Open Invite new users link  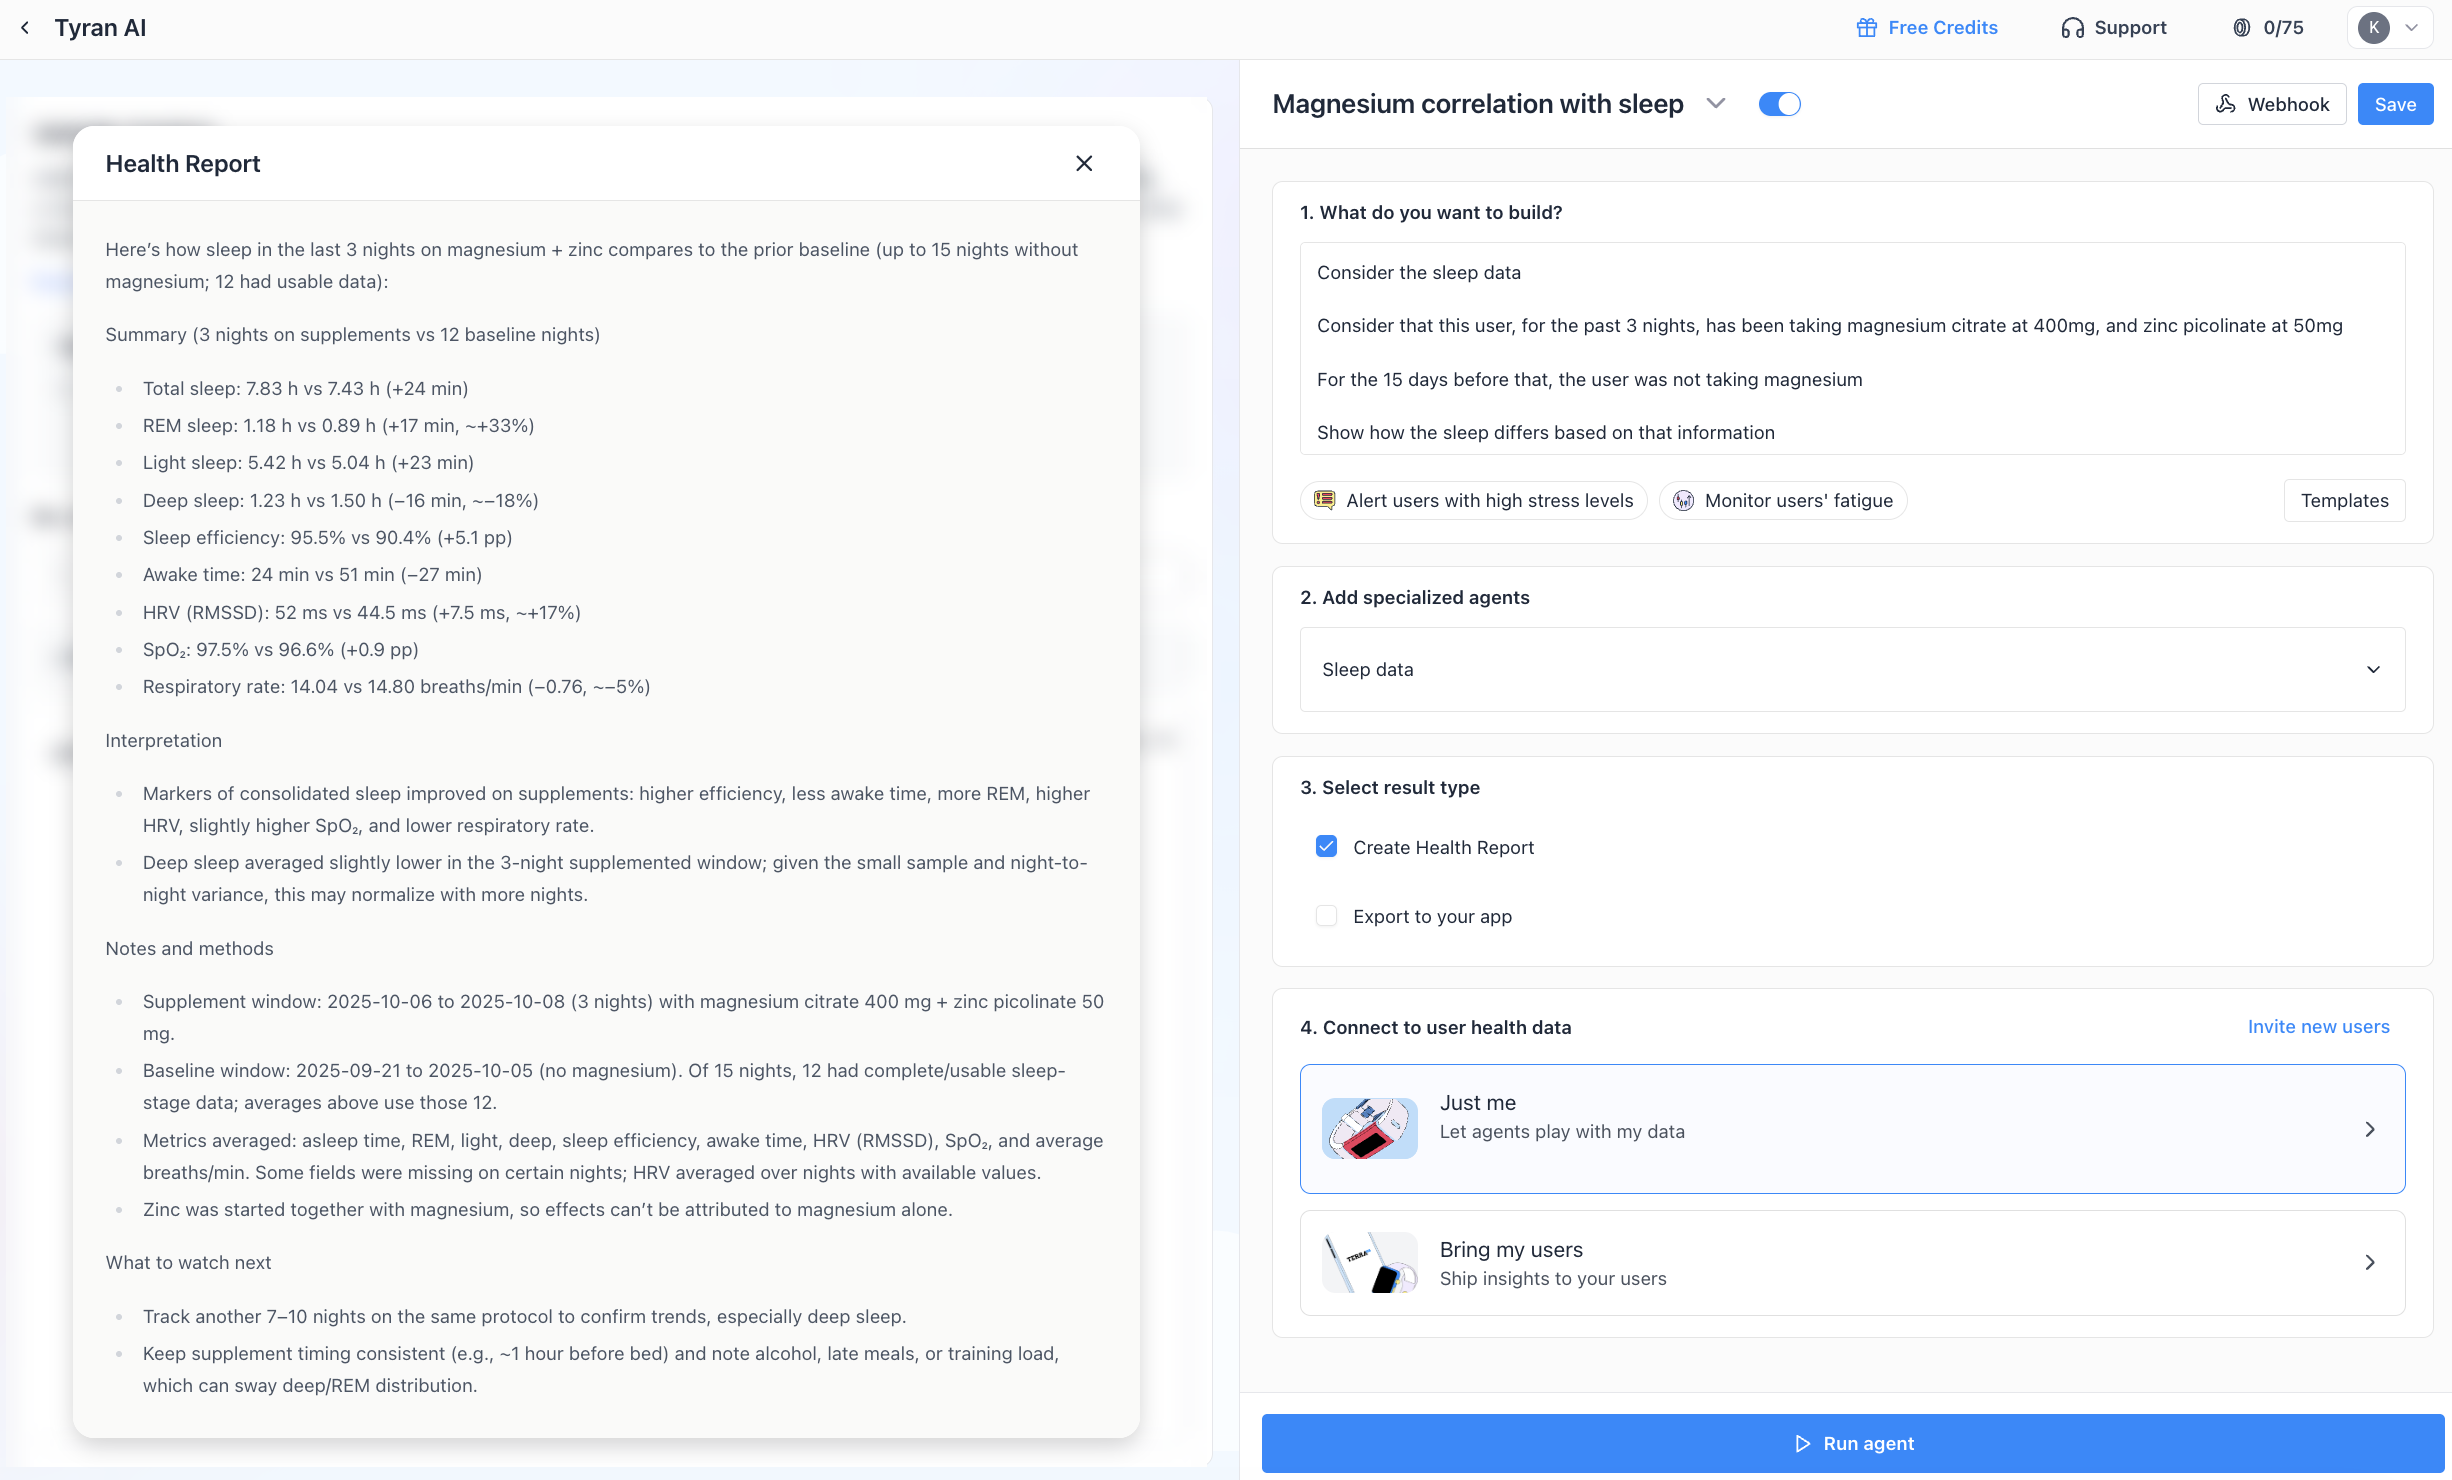click(x=2318, y=1027)
